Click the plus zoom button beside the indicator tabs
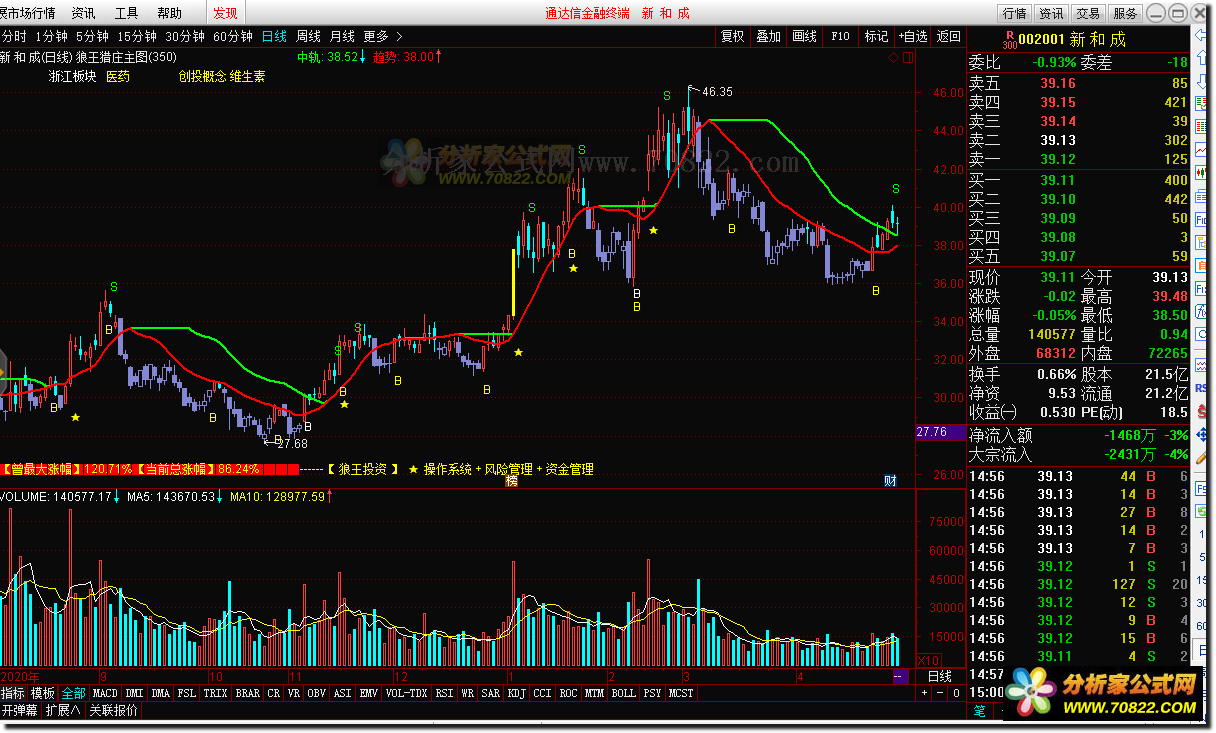Screen dimensions: 1216x733 (923, 693)
